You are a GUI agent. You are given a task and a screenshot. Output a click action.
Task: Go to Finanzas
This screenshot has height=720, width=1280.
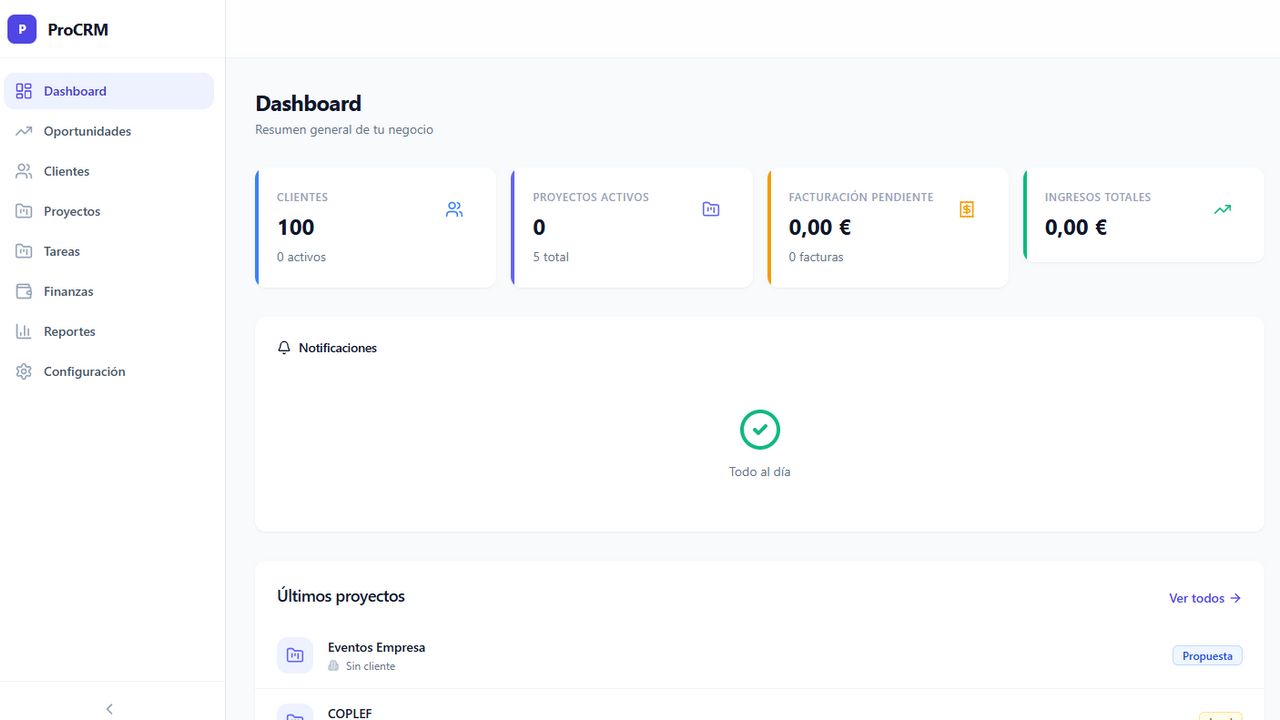(x=109, y=291)
